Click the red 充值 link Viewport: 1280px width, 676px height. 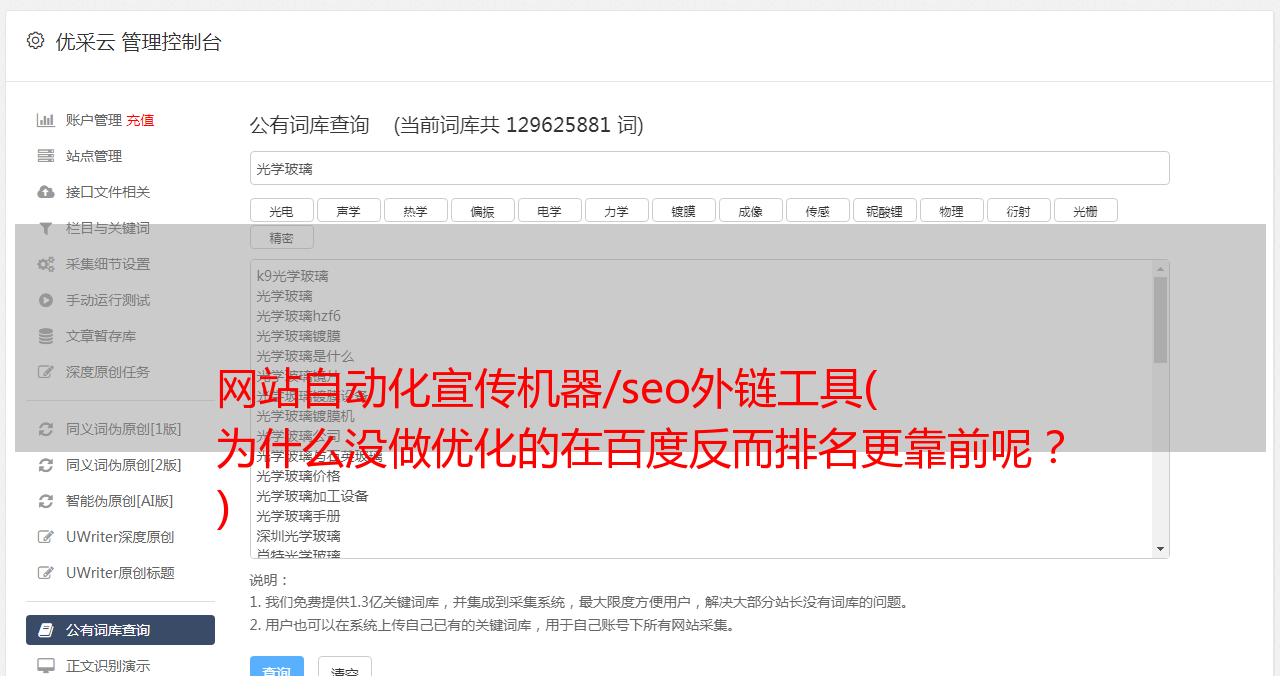coord(140,120)
